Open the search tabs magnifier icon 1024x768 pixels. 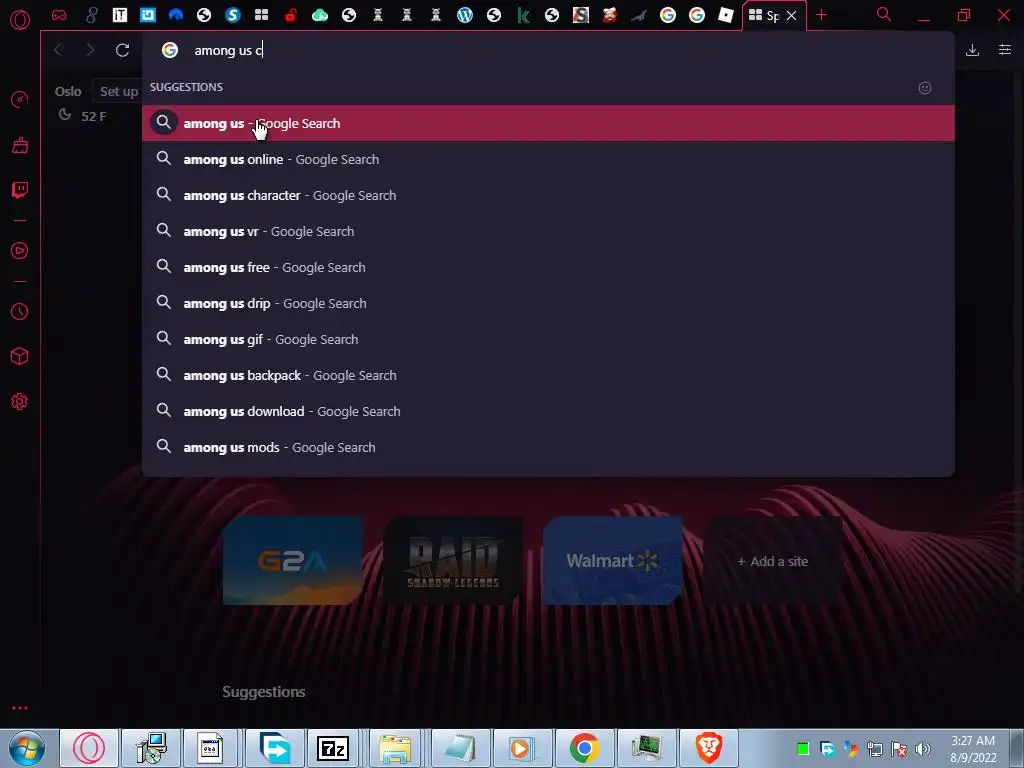pos(884,14)
